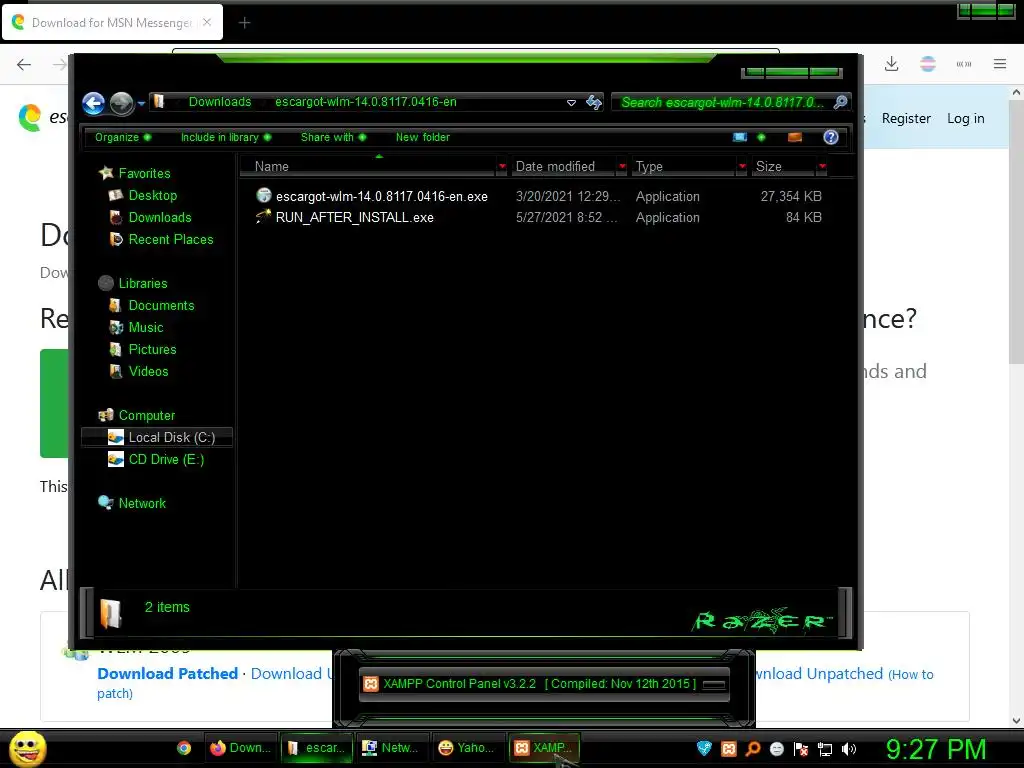Change view with the view icon

(x=740, y=137)
